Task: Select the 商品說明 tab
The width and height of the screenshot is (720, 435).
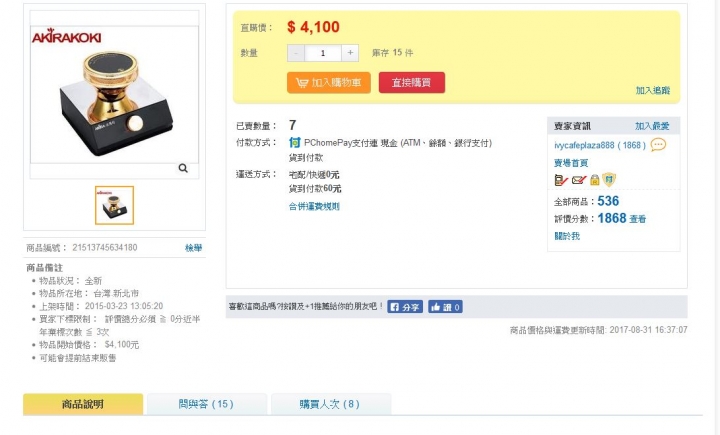Action: 83,404
